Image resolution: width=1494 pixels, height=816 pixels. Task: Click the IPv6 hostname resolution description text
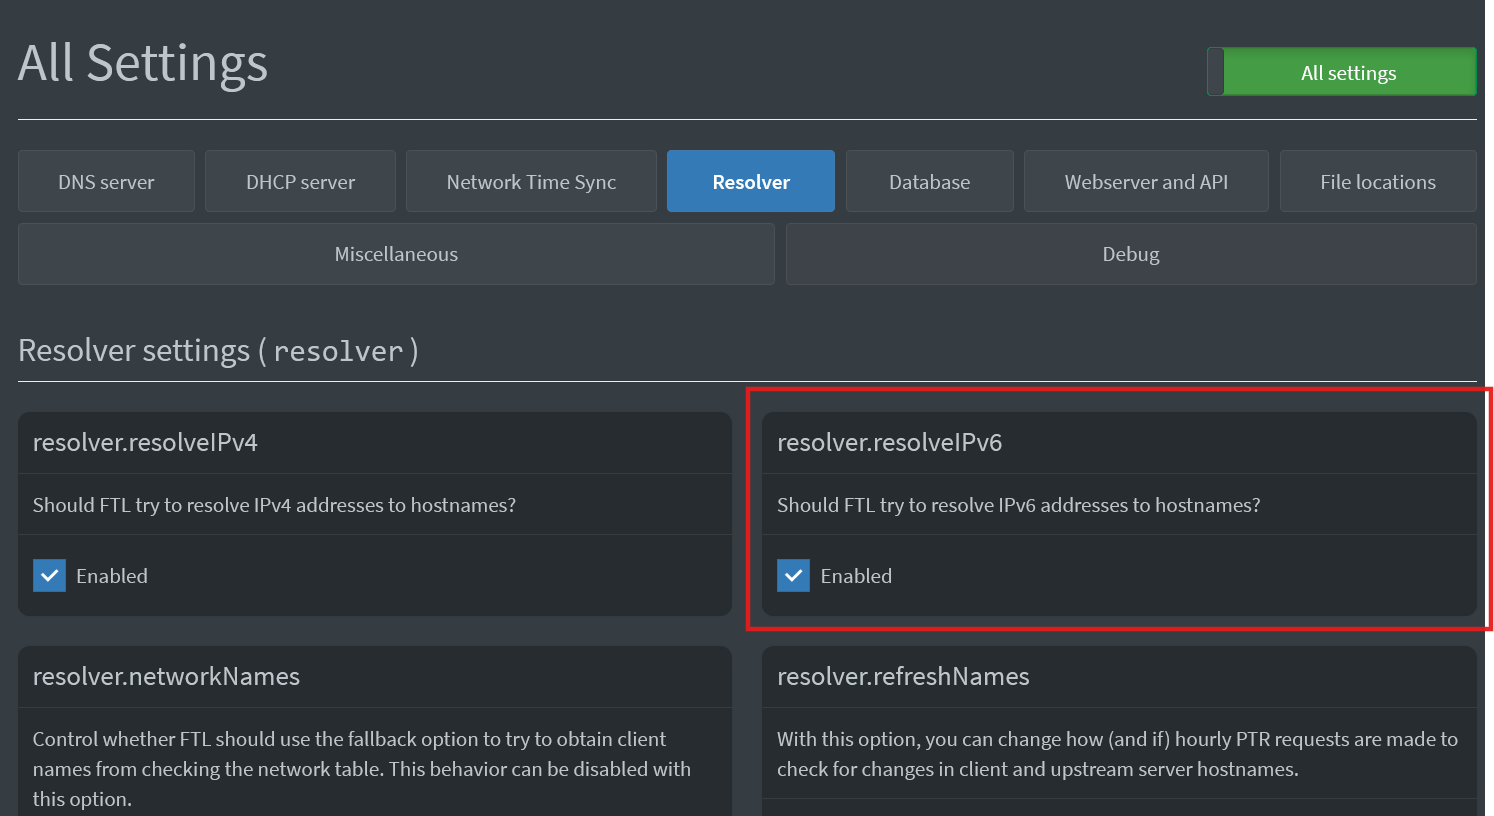pos(1018,505)
